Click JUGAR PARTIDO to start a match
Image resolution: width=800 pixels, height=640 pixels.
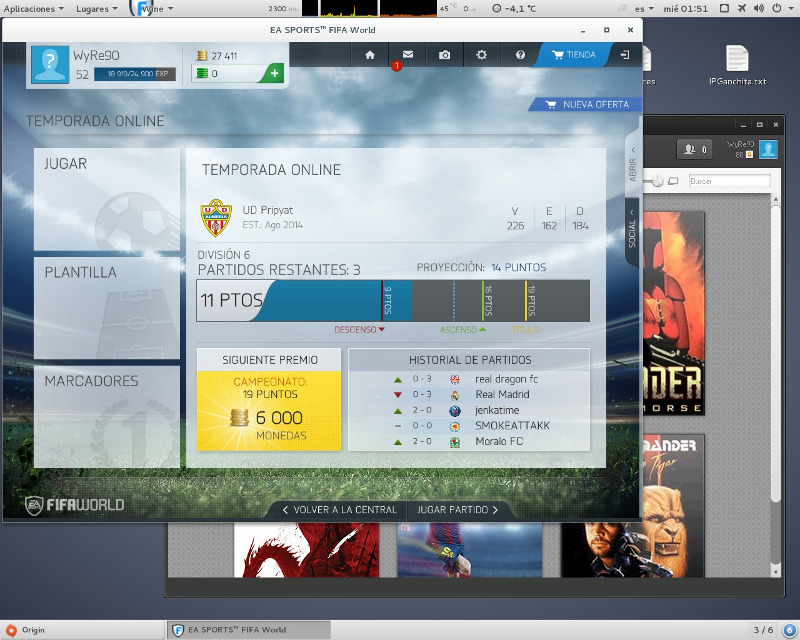[x=457, y=510]
